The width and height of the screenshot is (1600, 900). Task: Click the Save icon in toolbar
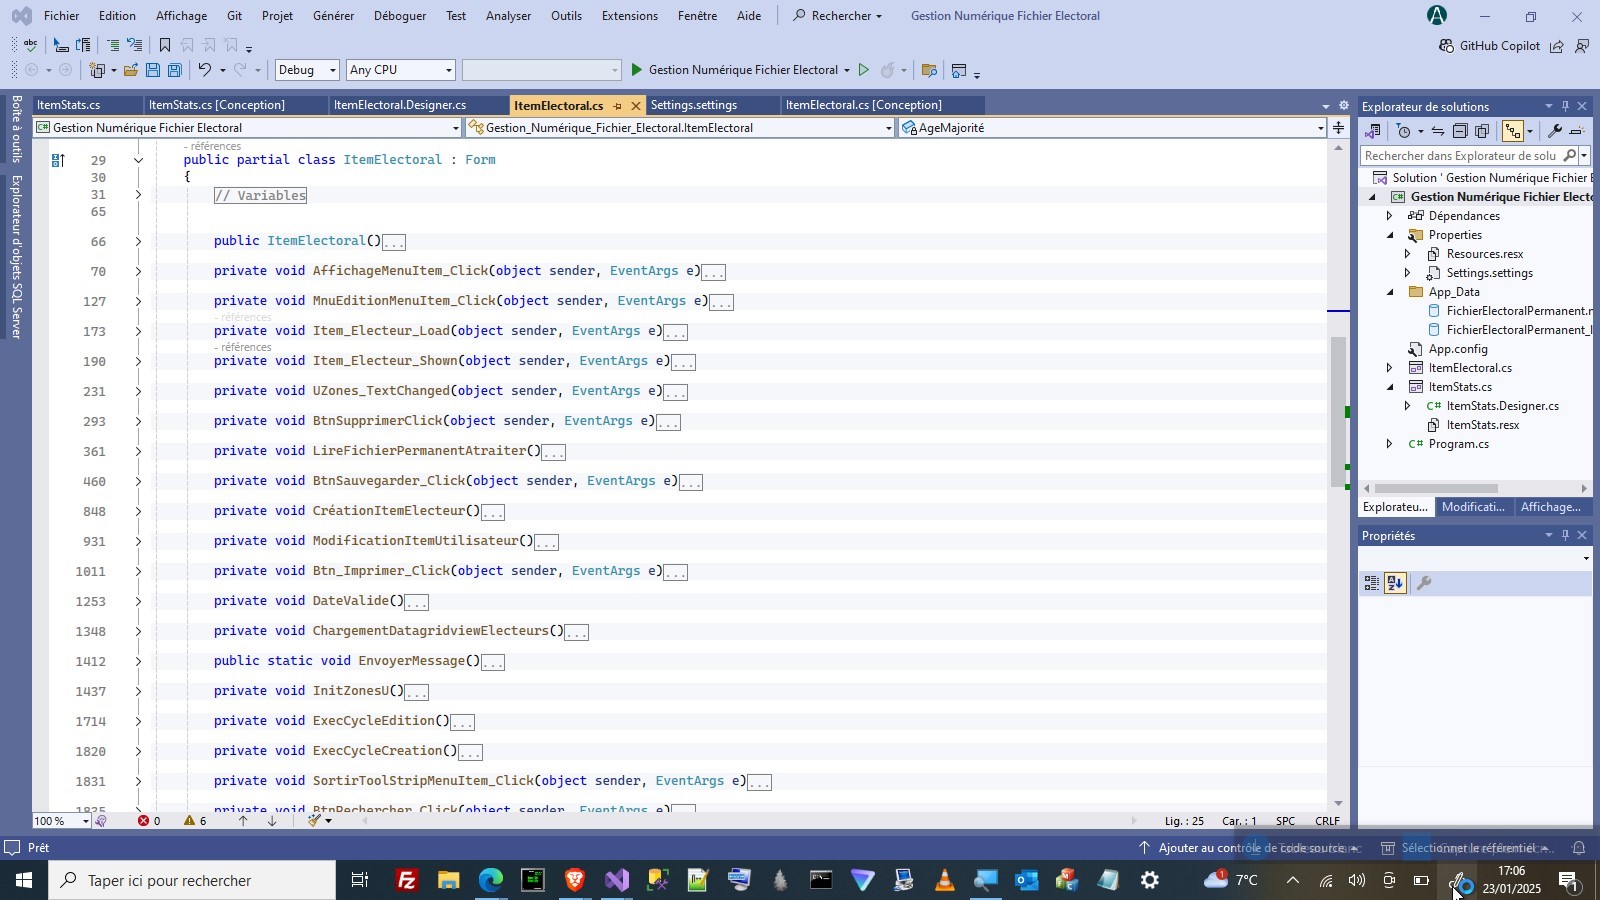[153, 70]
